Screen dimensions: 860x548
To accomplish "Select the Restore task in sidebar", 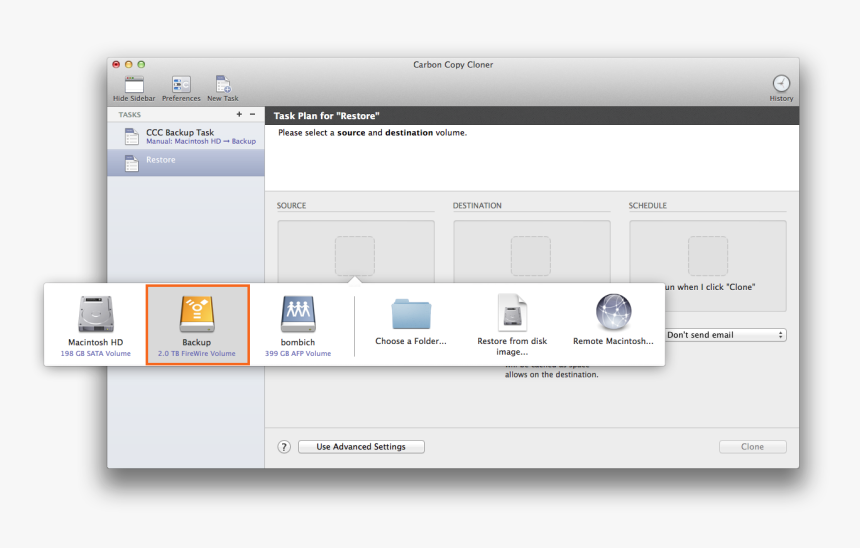I will 186,163.
